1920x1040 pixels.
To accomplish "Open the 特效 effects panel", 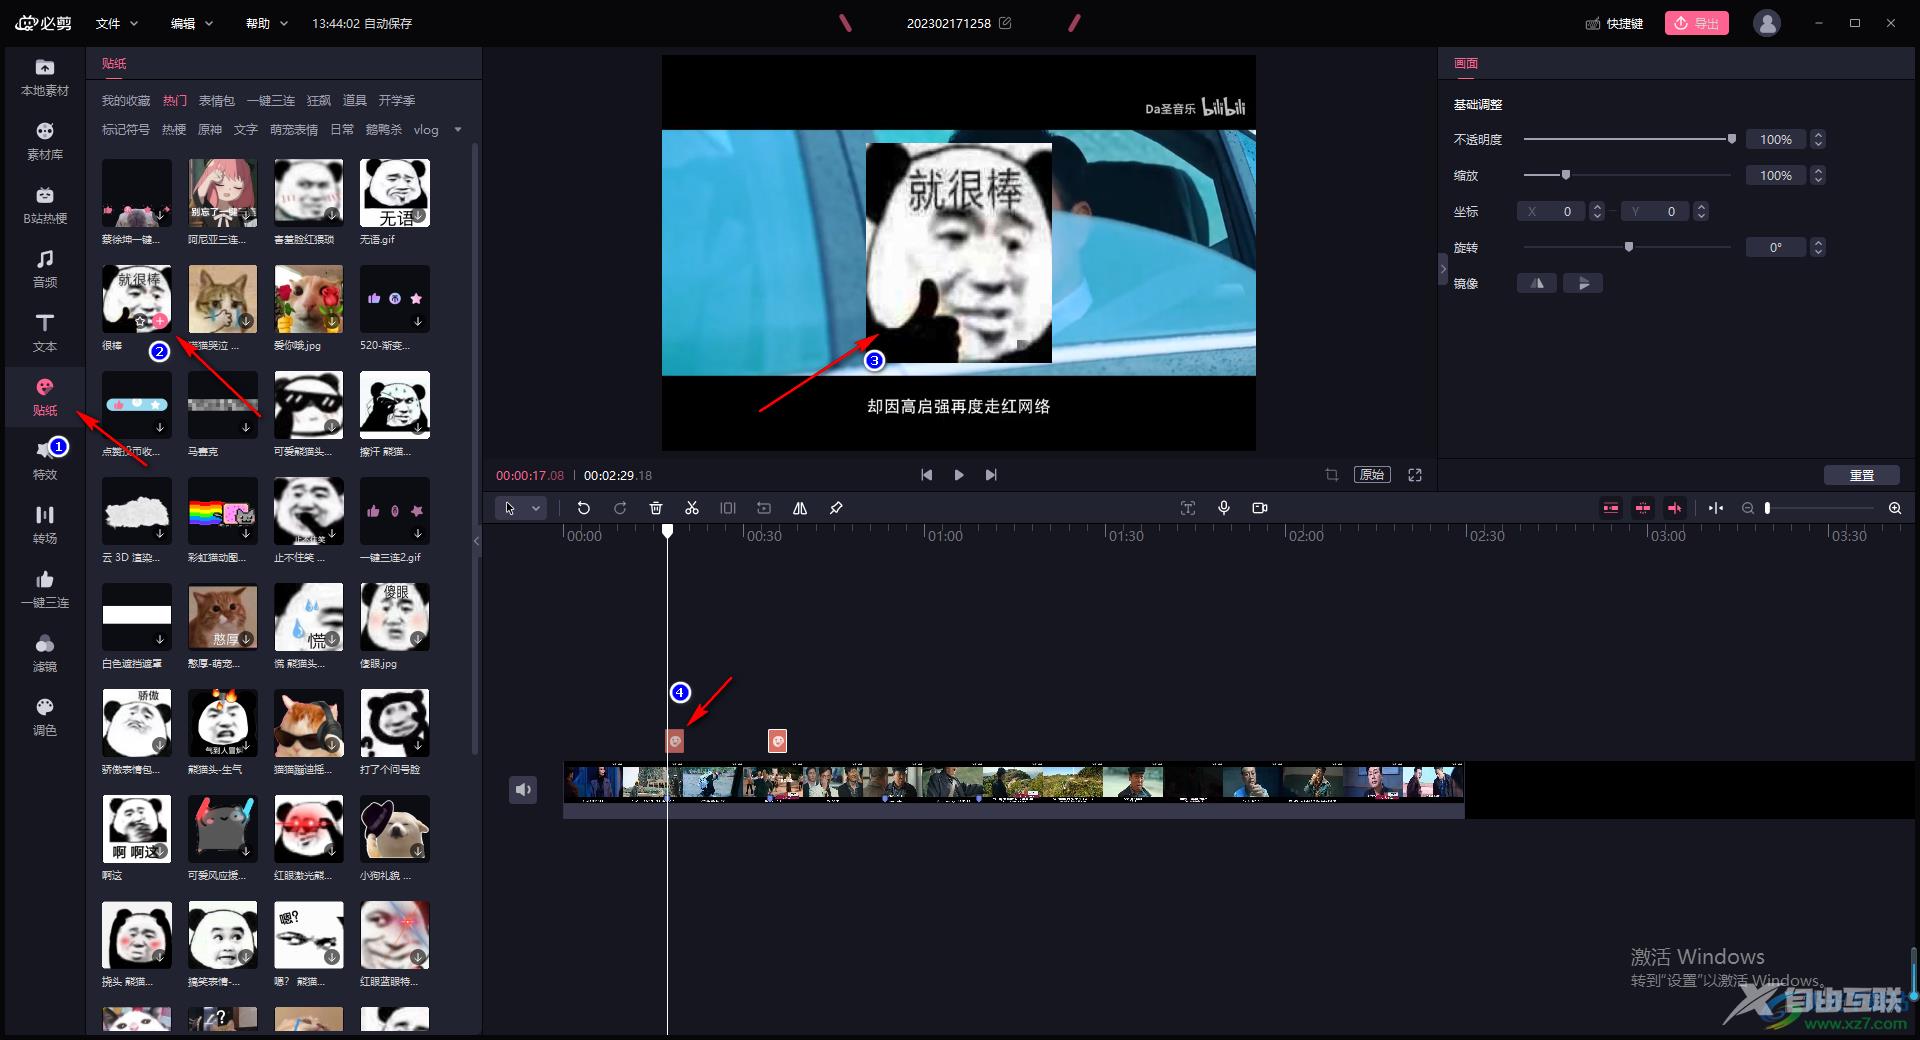I will pyautogui.click(x=45, y=461).
